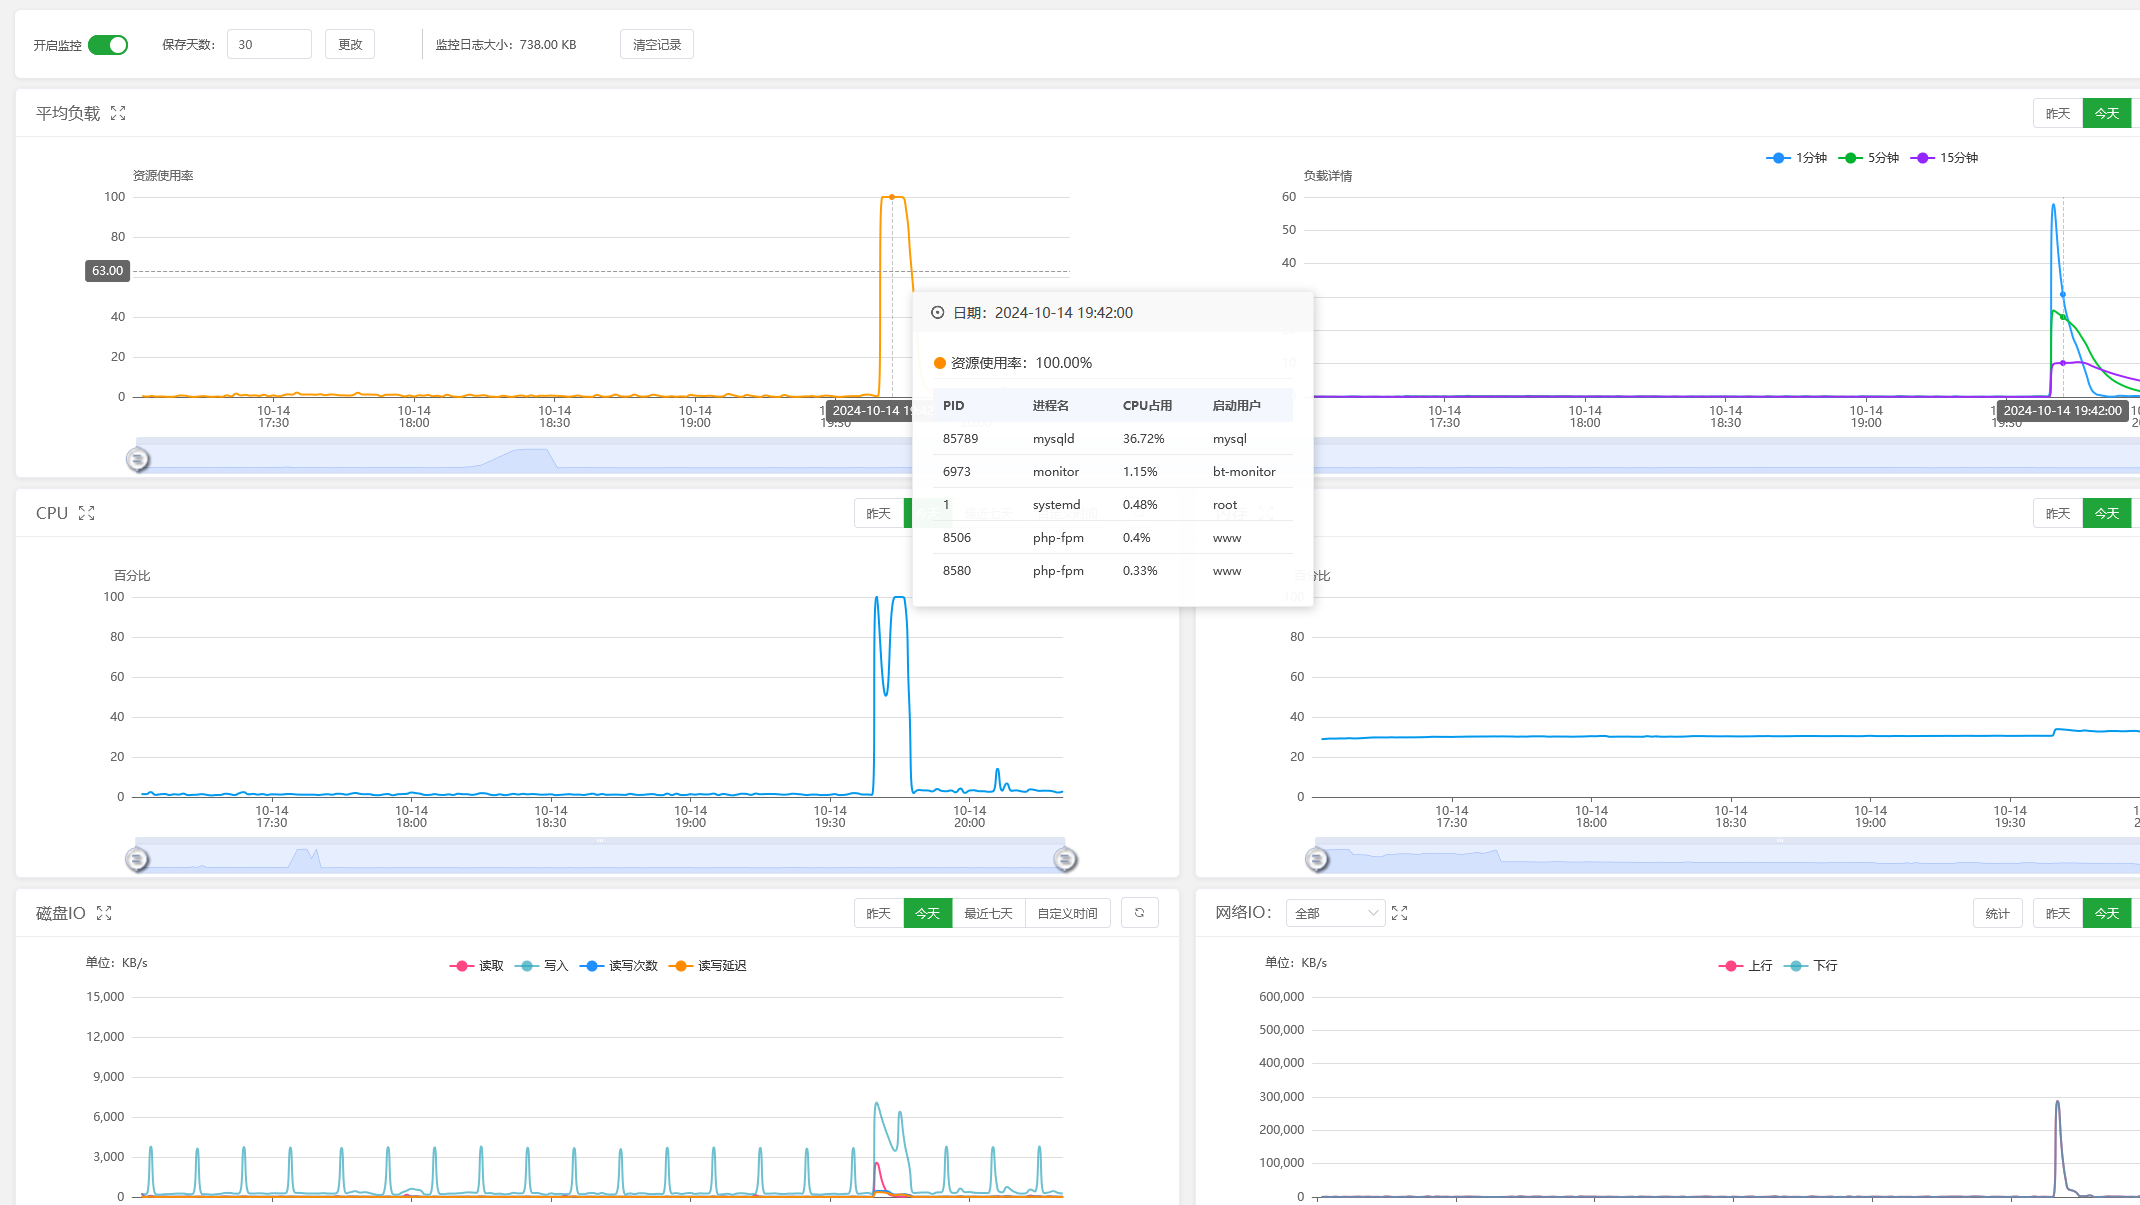Toggle the 上行 legend series

pyautogui.click(x=1746, y=966)
